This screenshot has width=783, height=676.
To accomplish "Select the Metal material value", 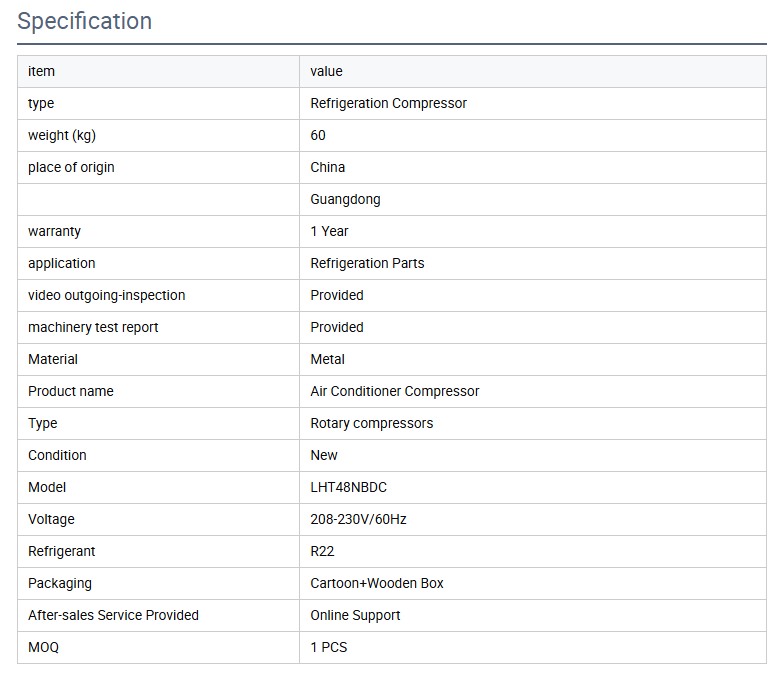I will [x=327, y=359].
